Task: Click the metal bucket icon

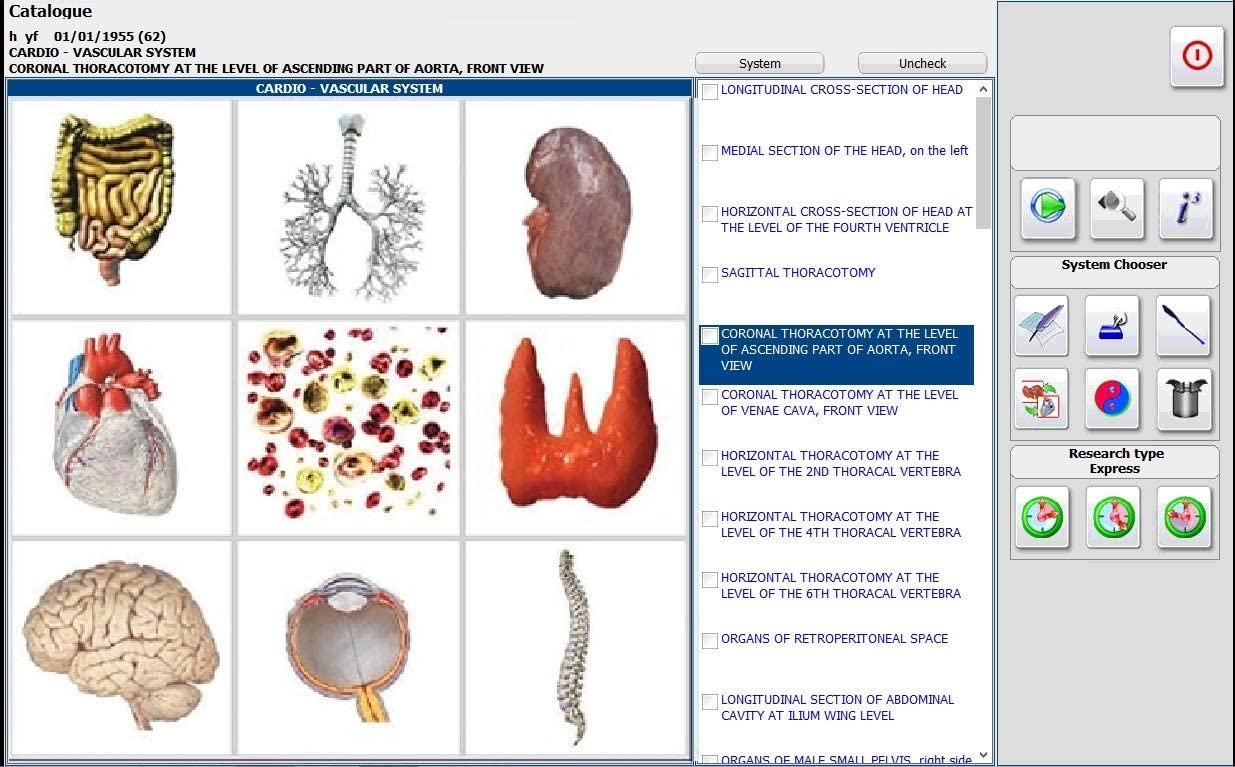Action: 1183,398
